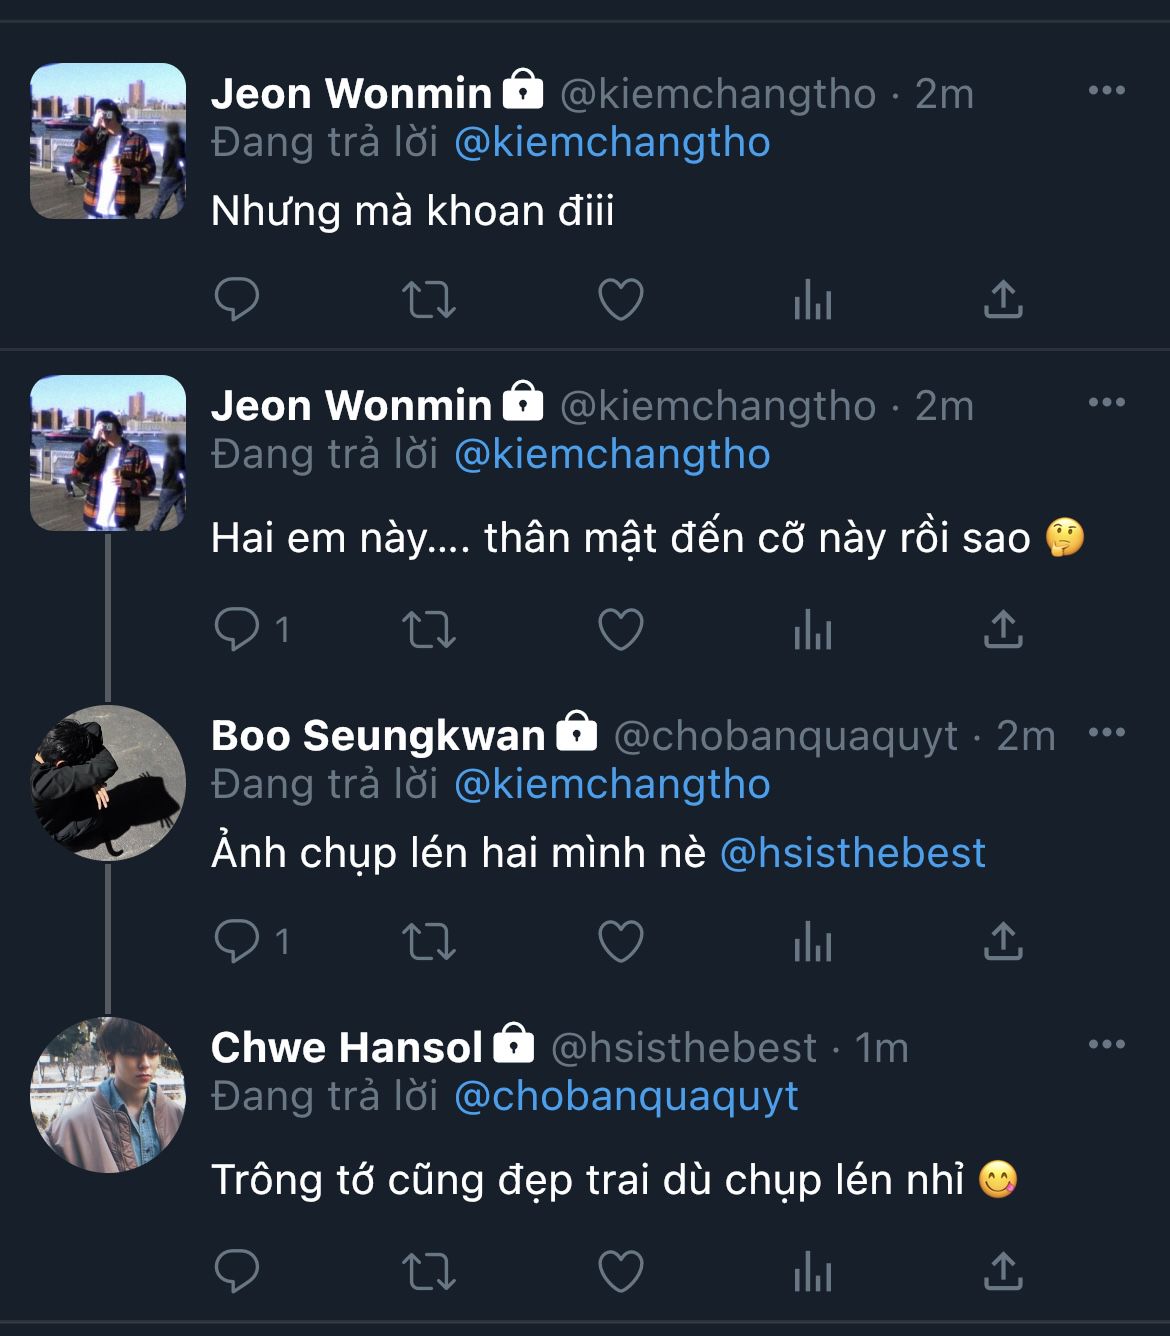Like Chwe Hansol's reply tweet
The width and height of the screenshot is (1170, 1336).
coord(620,1271)
